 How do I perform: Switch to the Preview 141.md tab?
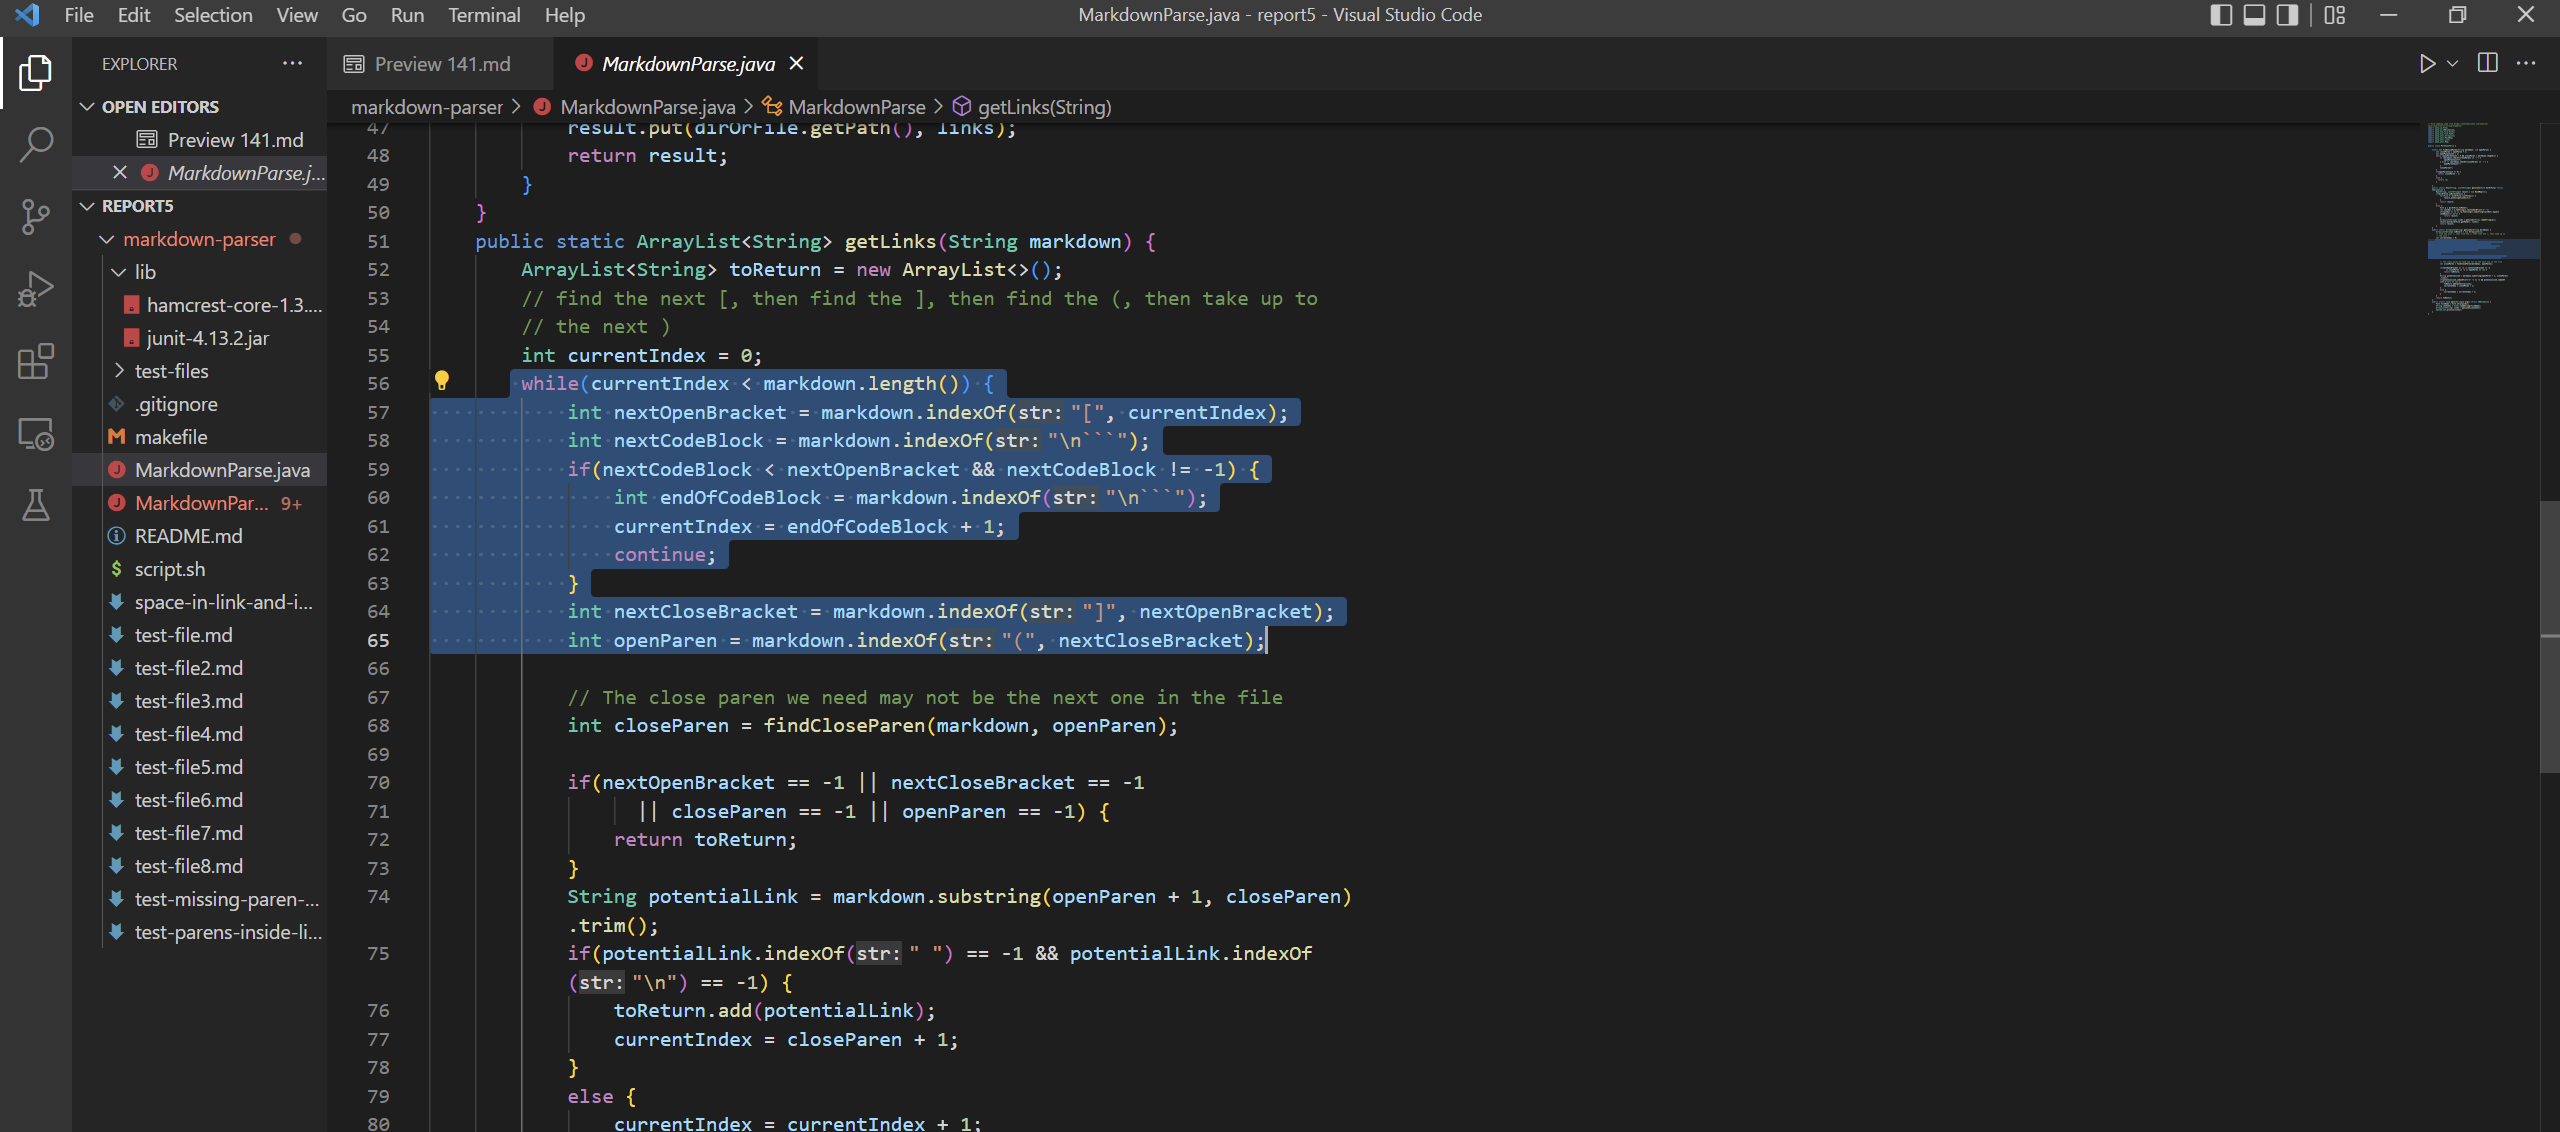pos(441,64)
